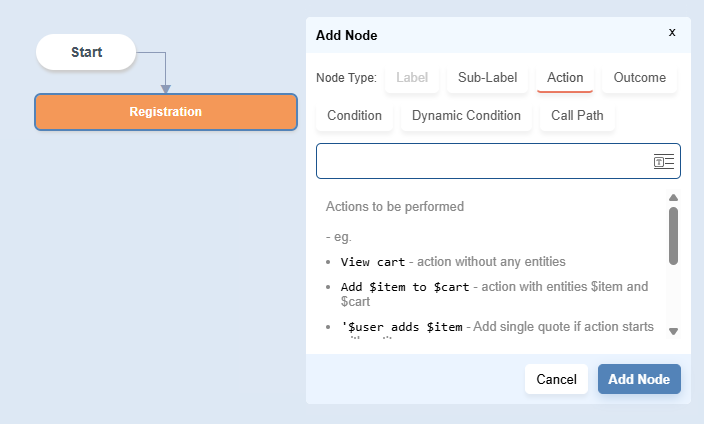Choose the Sub-Label node type
This screenshot has height=424, width=704.
(x=487, y=77)
